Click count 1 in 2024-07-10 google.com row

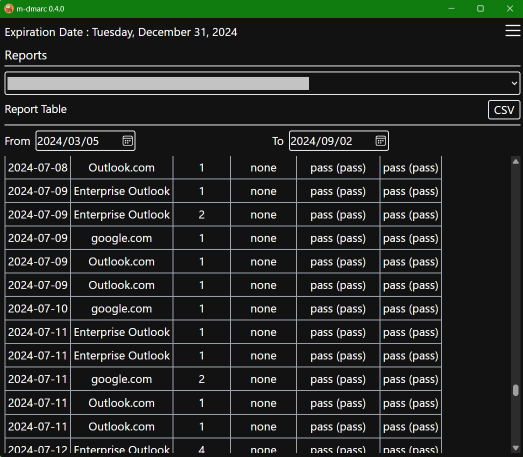point(201,309)
